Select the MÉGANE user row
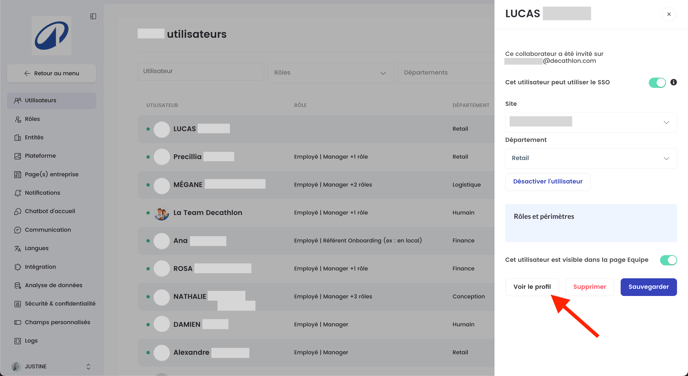688x376 pixels. 316,185
